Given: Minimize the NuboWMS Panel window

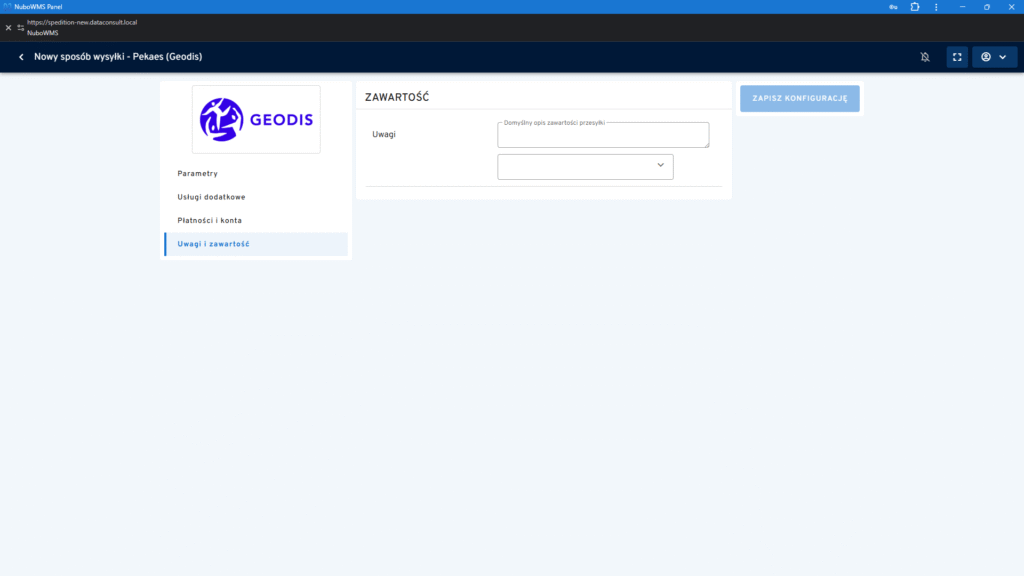Looking at the screenshot, I should click(962, 6).
